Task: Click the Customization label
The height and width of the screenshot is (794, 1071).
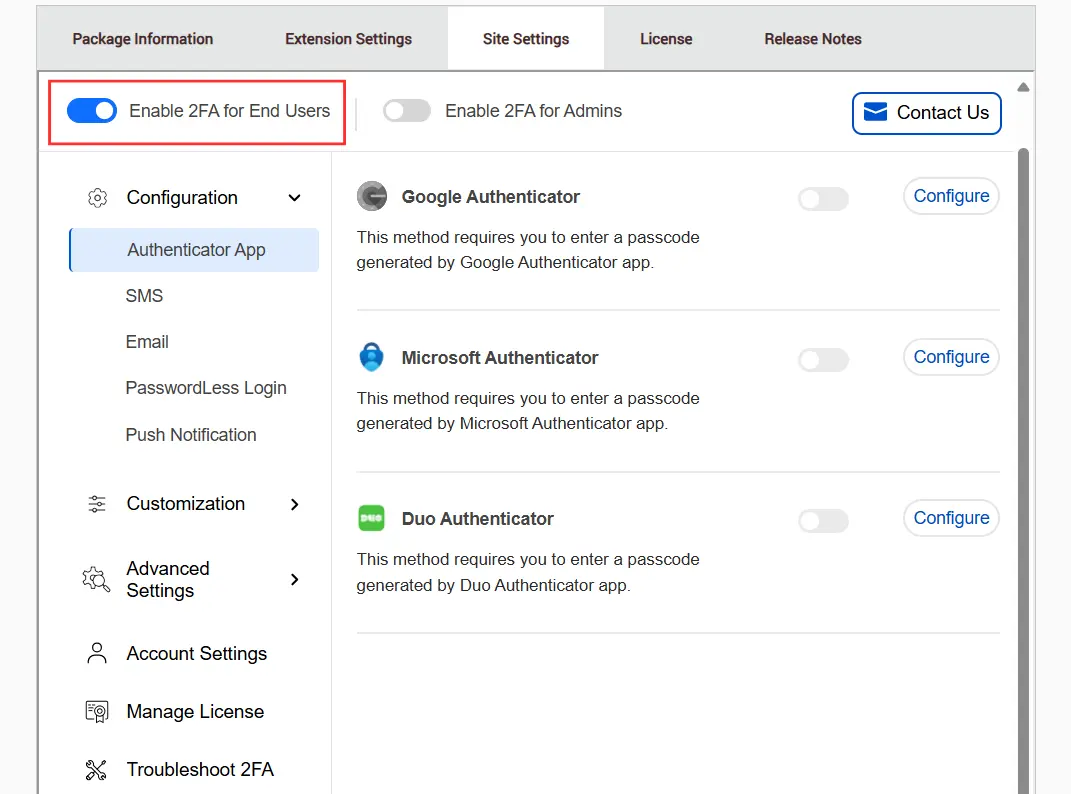Action: tap(186, 504)
